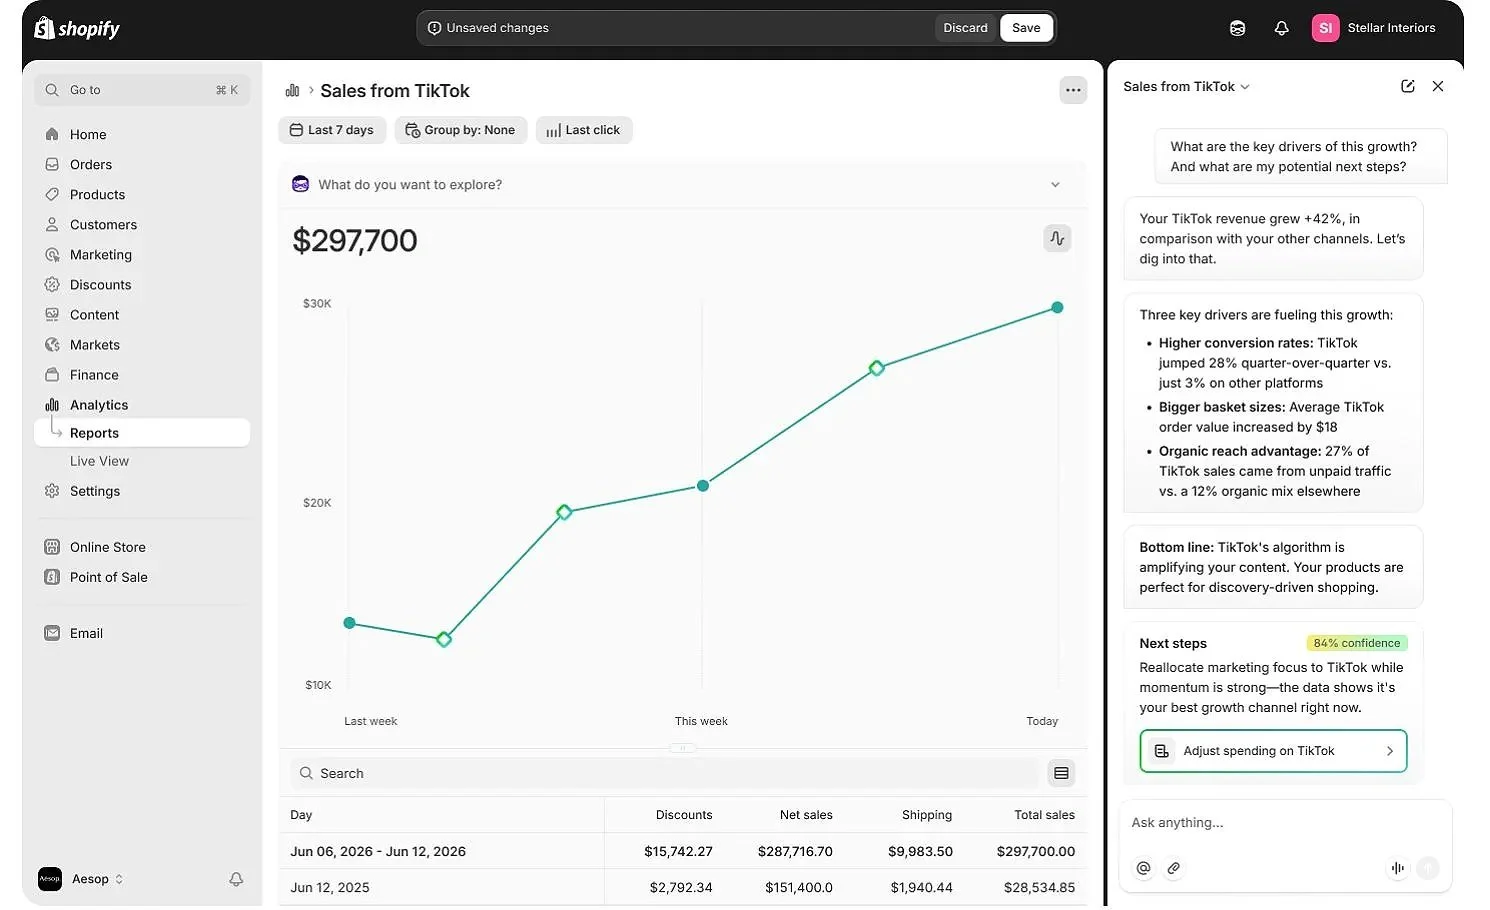Open notifications bell in top bar
Image resolution: width=1490 pixels, height=910 pixels.
tap(1281, 28)
